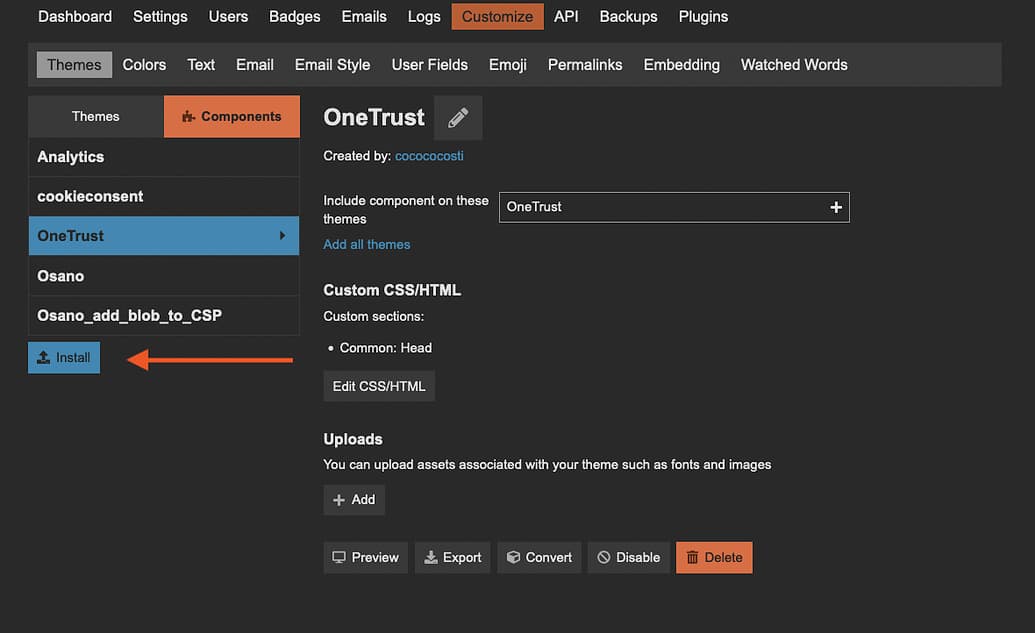Click the Add upload button
The width and height of the screenshot is (1035, 633).
354,500
